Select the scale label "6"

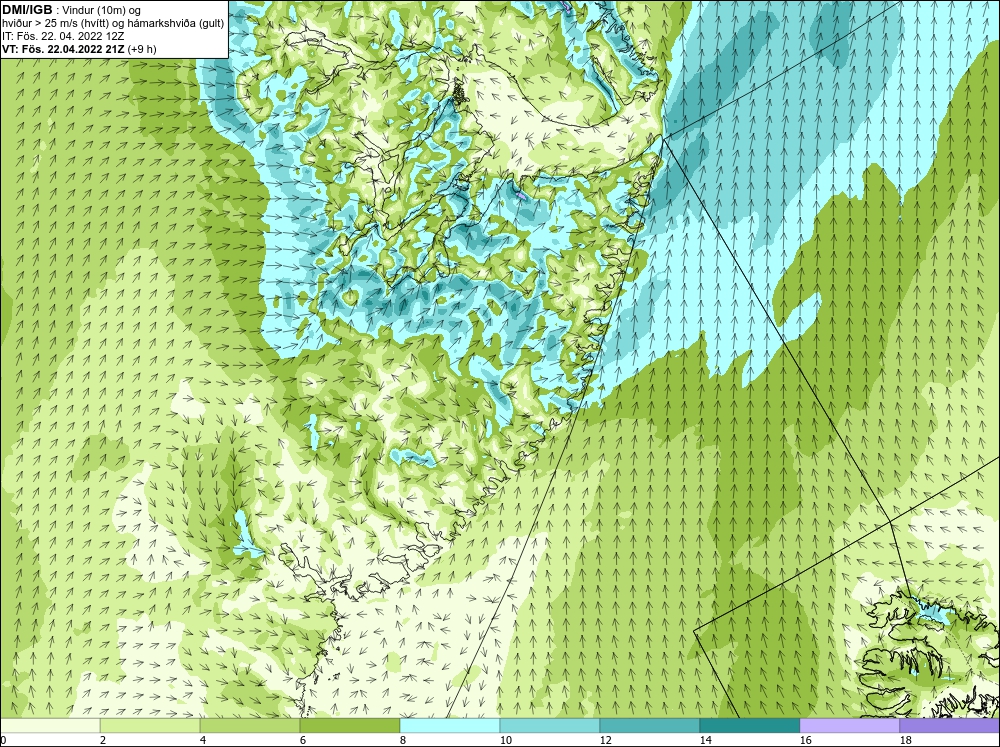[x=304, y=740]
